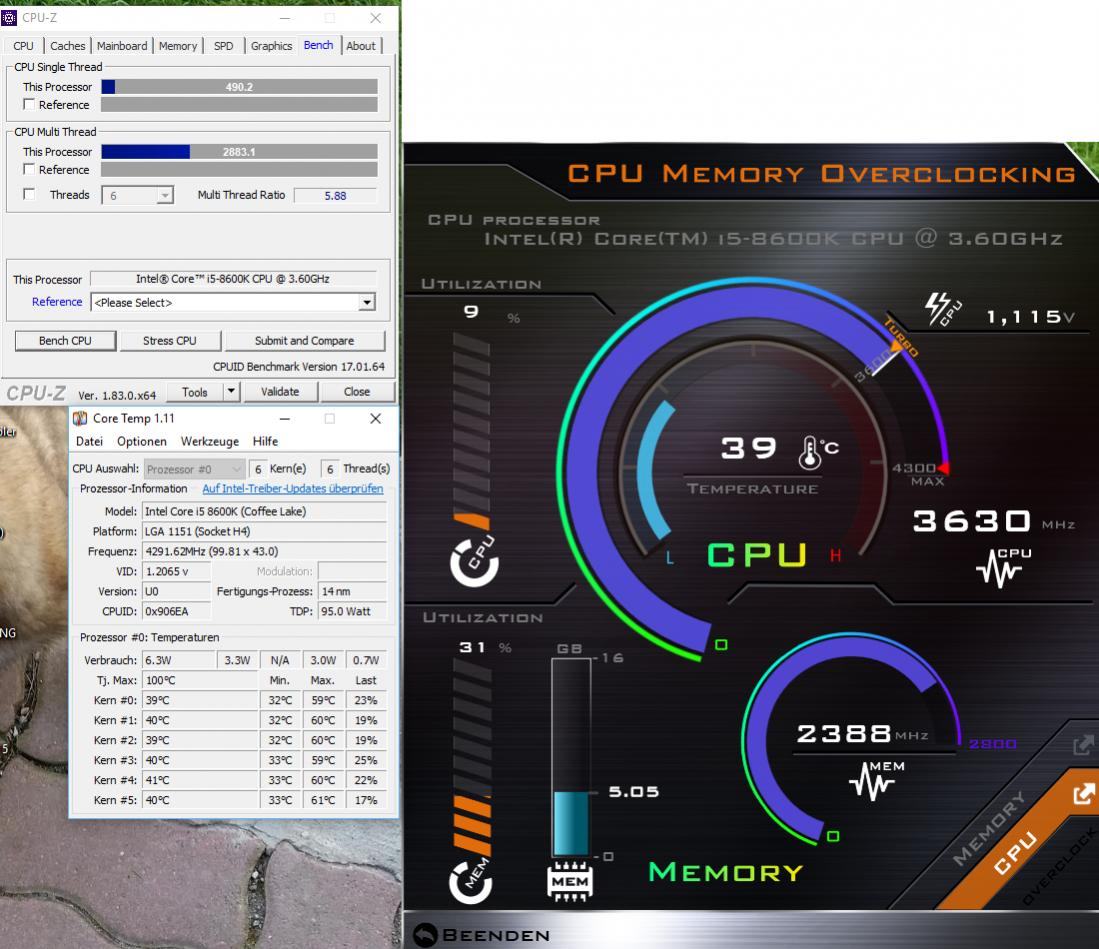Click the CPU-Z Close button
The image size is (1099, 949).
click(357, 392)
